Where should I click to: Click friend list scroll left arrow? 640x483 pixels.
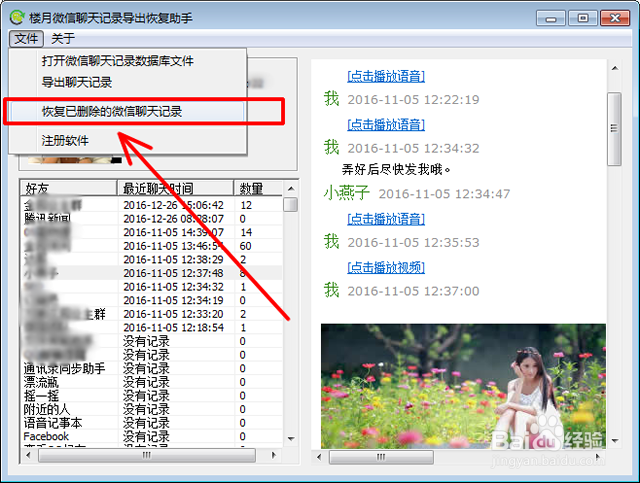(x=28, y=455)
